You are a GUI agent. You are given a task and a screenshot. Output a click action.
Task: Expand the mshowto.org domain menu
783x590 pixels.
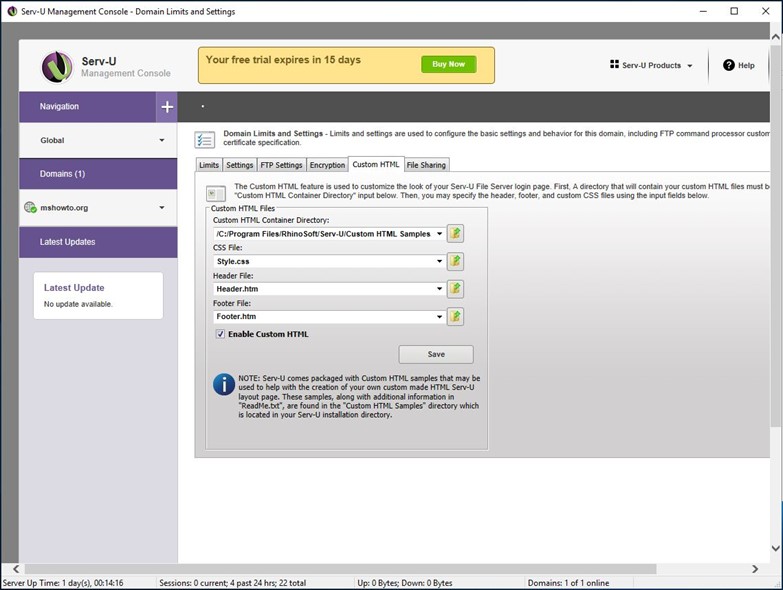162,208
